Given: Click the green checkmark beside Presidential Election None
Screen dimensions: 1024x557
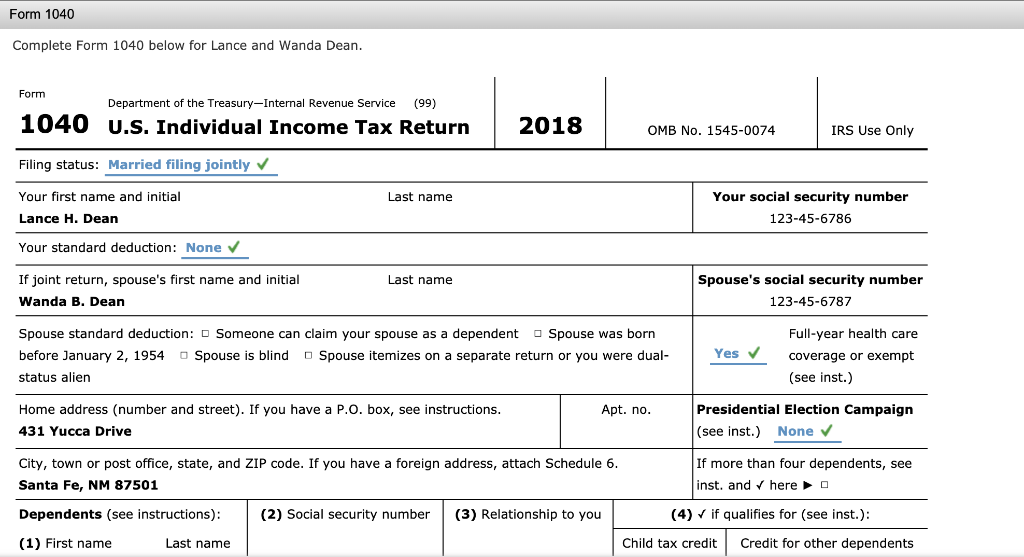Looking at the screenshot, I should (x=826, y=430).
